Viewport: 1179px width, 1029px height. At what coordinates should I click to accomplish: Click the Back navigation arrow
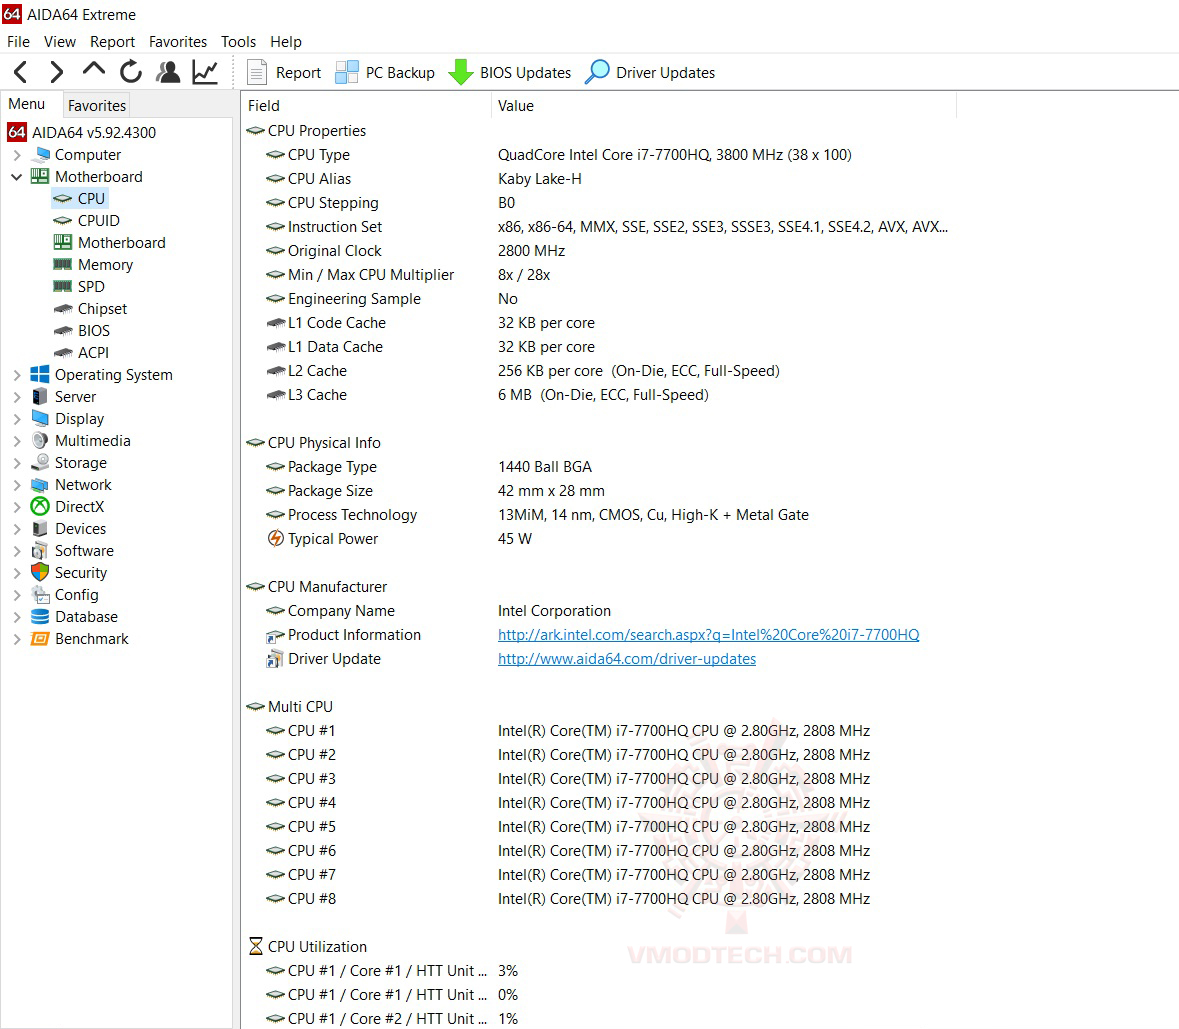(x=21, y=72)
